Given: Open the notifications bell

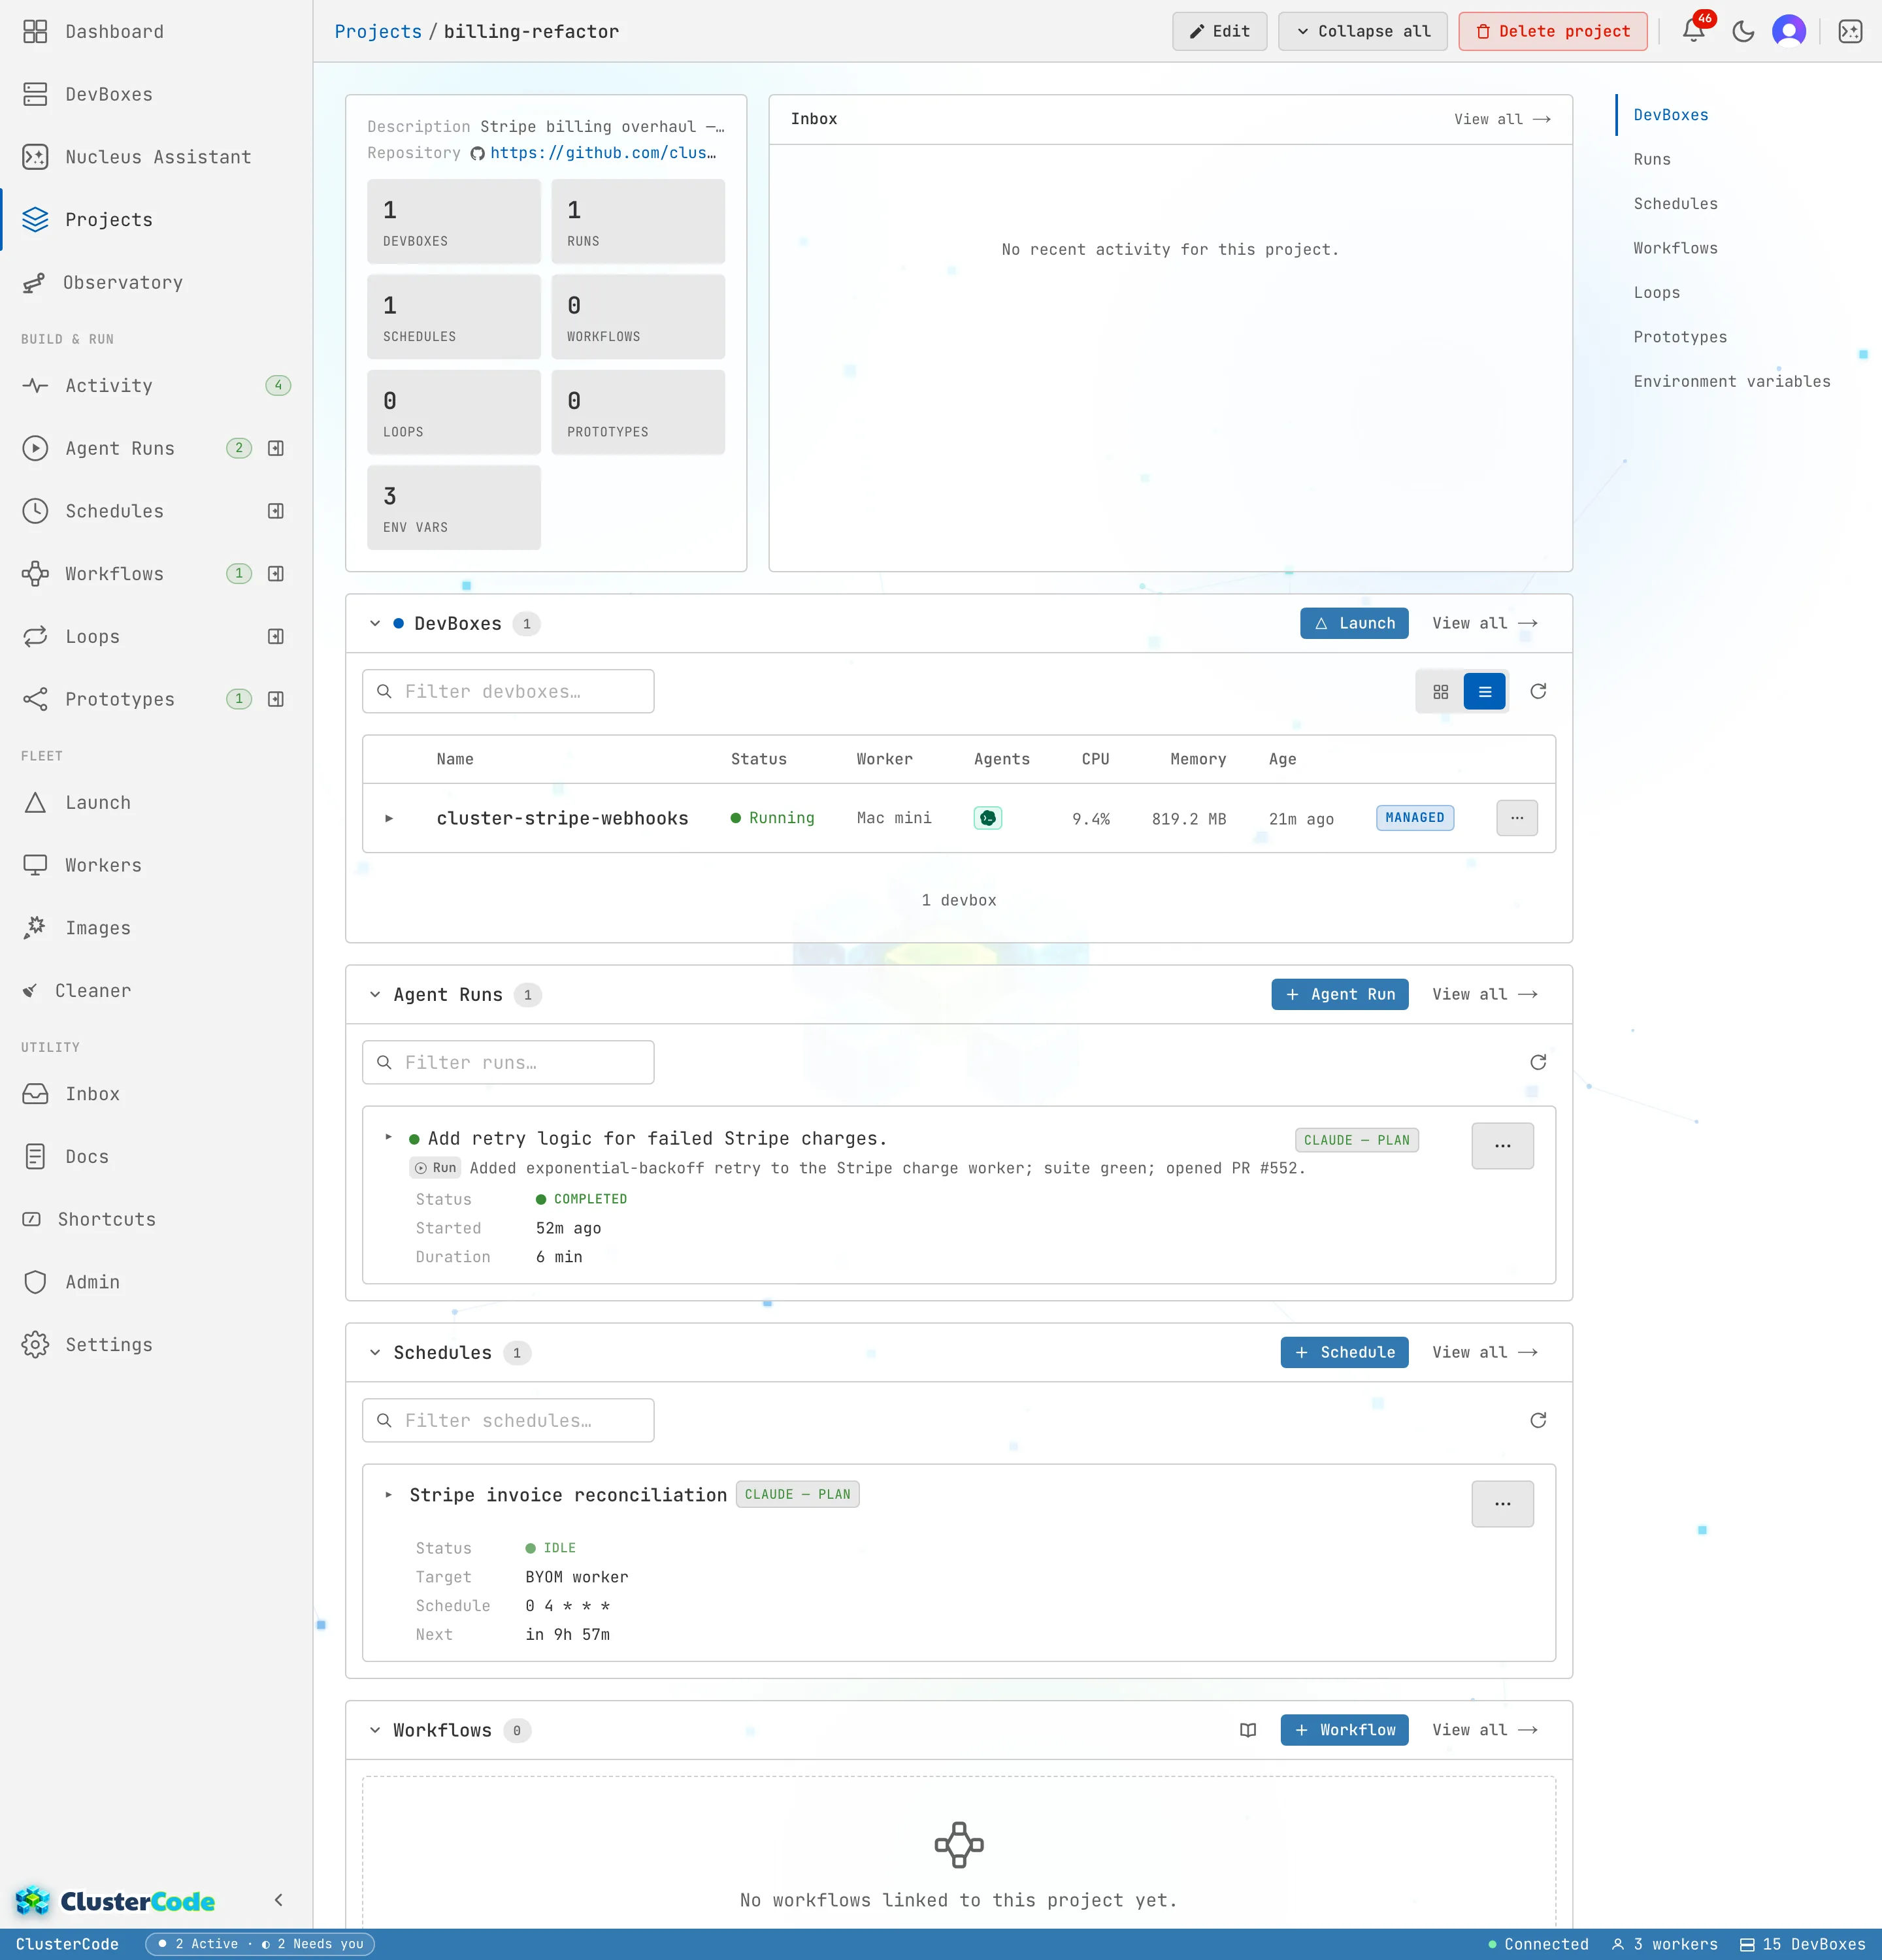Looking at the screenshot, I should point(1693,31).
